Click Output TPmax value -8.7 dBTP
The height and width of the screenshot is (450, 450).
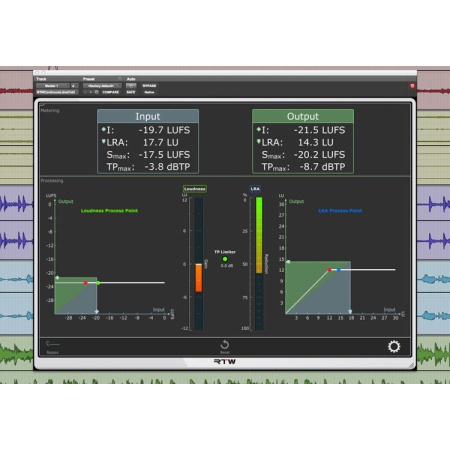pos(322,167)
